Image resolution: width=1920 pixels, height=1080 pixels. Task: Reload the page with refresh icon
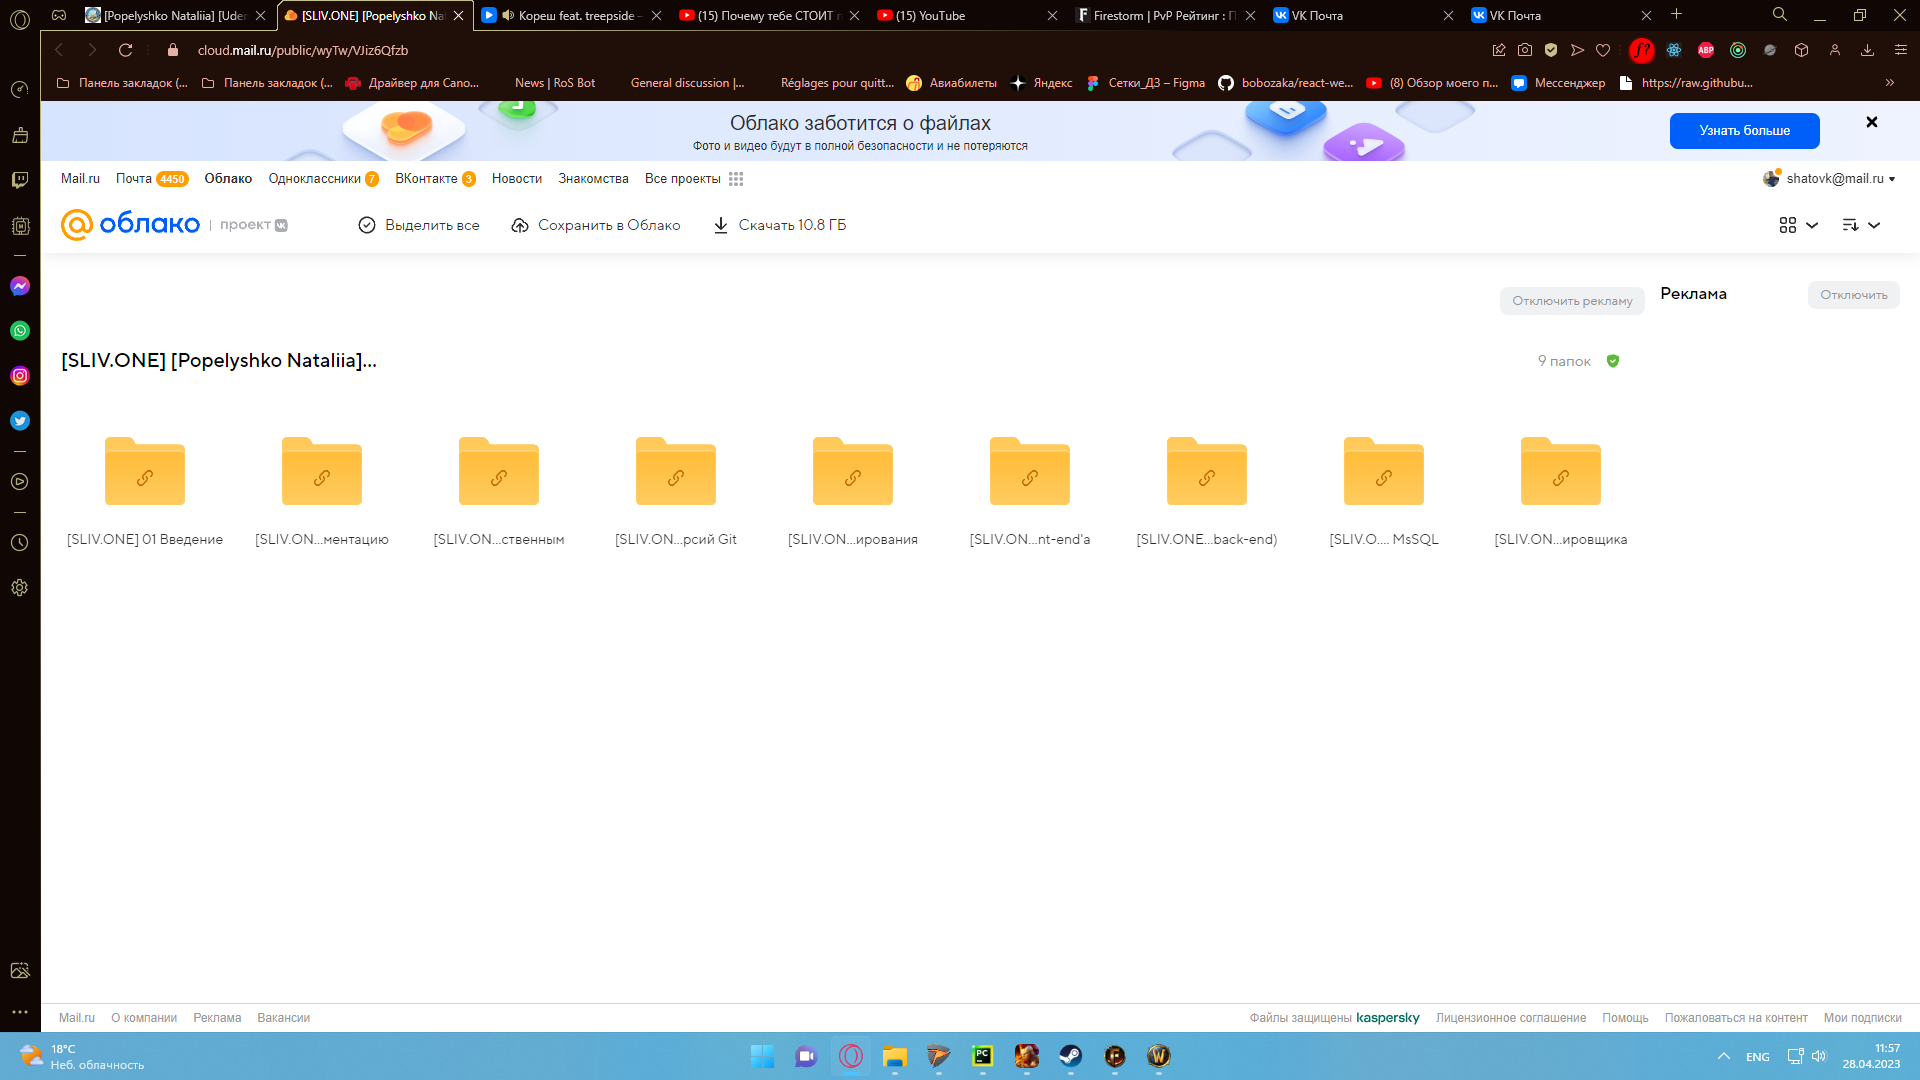pyautogui.click(x=125, y=50)
